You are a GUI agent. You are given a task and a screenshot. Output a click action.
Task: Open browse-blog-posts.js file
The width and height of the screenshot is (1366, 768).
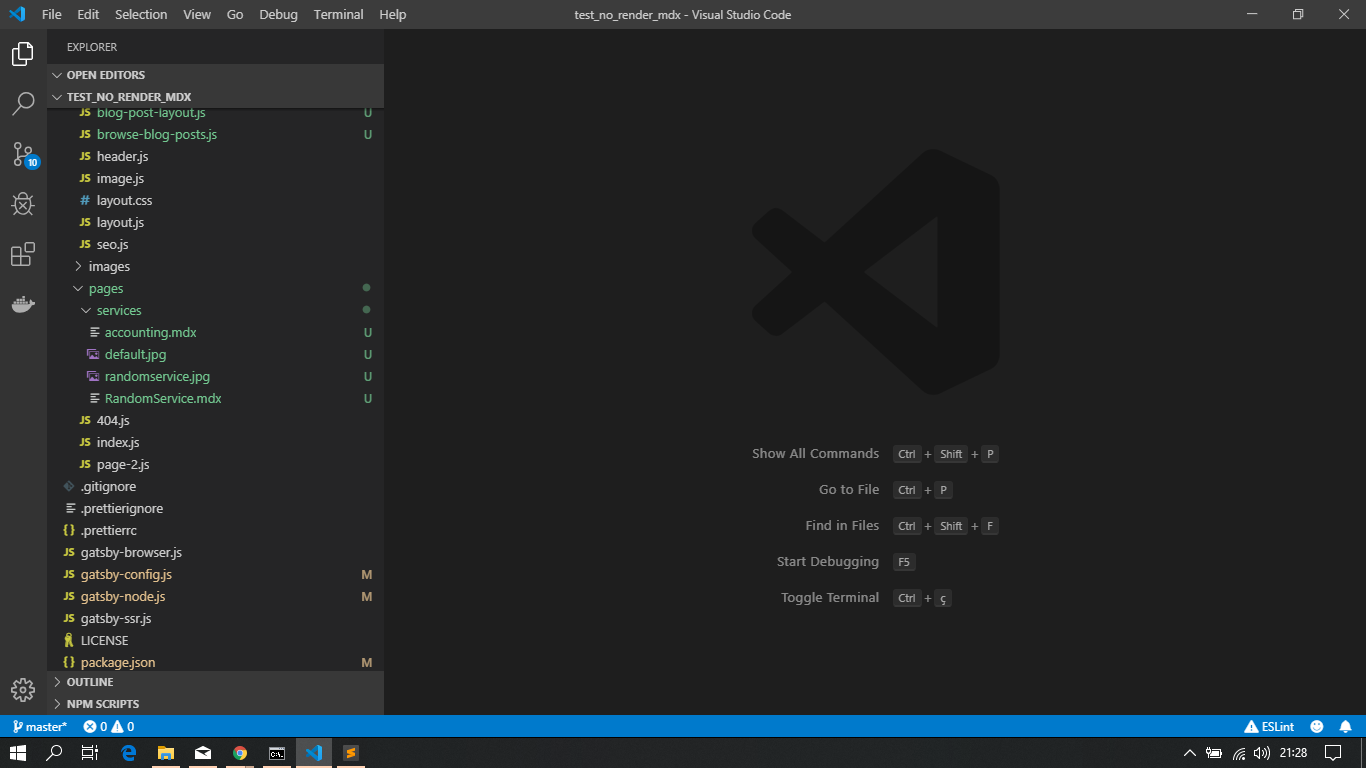point(215,134)
